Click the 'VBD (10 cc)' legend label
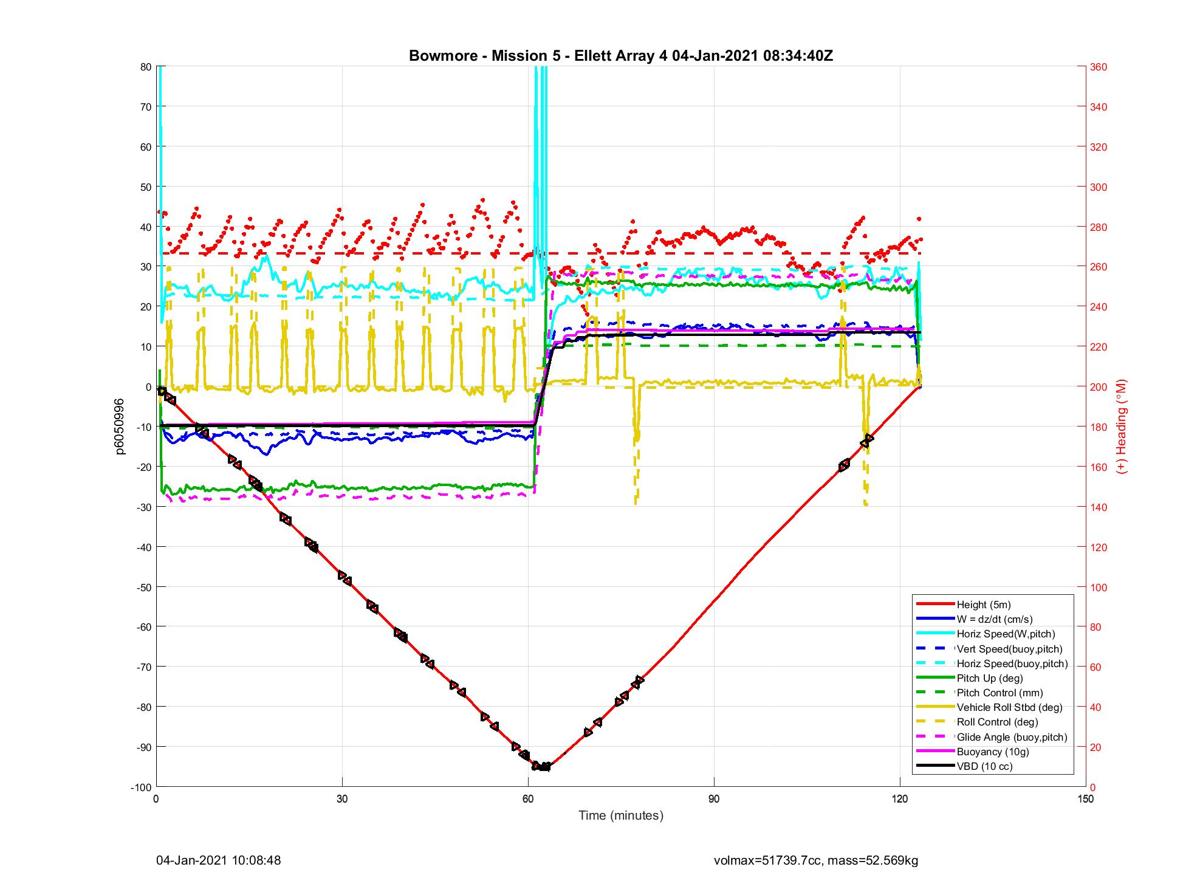This screenshot has height=885, width=1200. [985, 766]
